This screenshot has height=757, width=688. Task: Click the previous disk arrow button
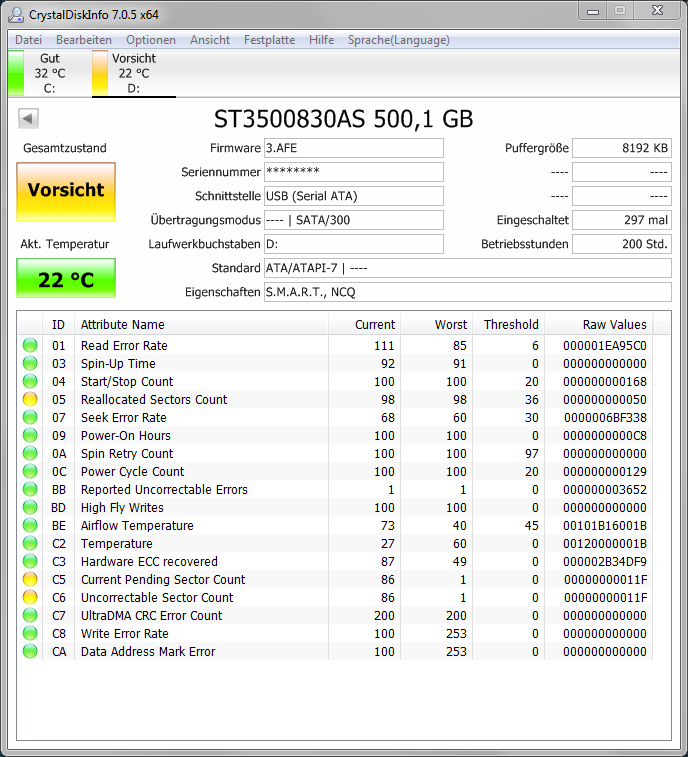coord(28,118)
